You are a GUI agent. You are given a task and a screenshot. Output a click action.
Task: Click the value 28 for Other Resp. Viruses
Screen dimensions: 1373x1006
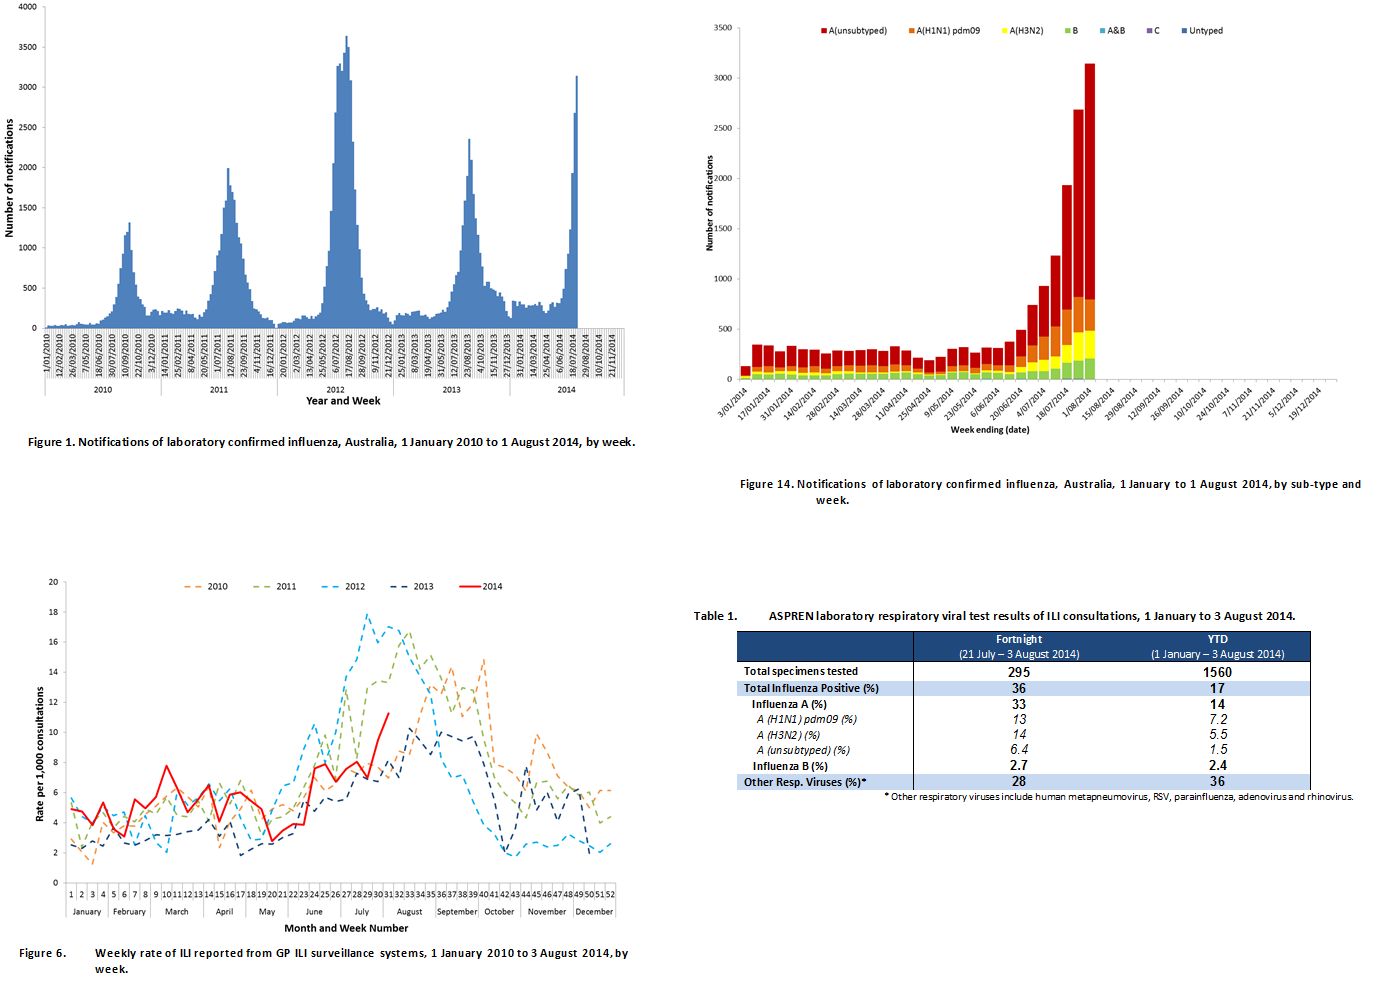click(1019, 782)
